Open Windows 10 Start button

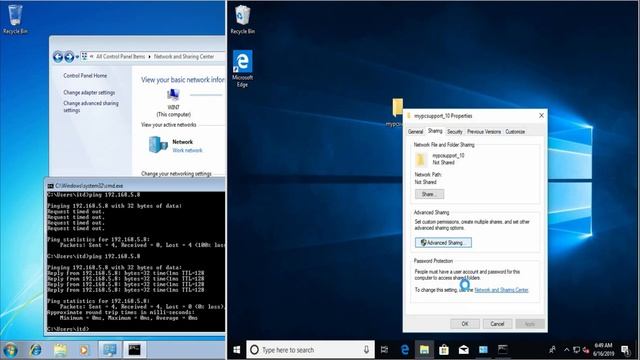click(x=237, y=350)
